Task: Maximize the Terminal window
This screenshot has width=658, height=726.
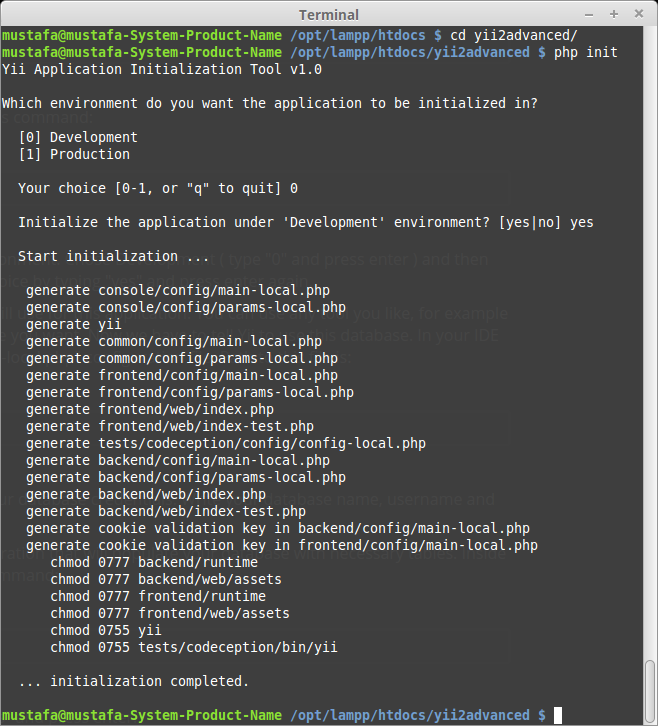Action: tap(614, 14)
